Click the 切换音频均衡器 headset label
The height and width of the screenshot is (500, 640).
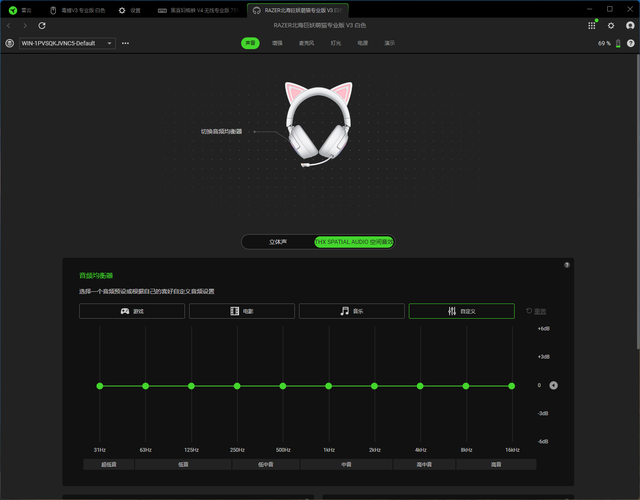221,131
